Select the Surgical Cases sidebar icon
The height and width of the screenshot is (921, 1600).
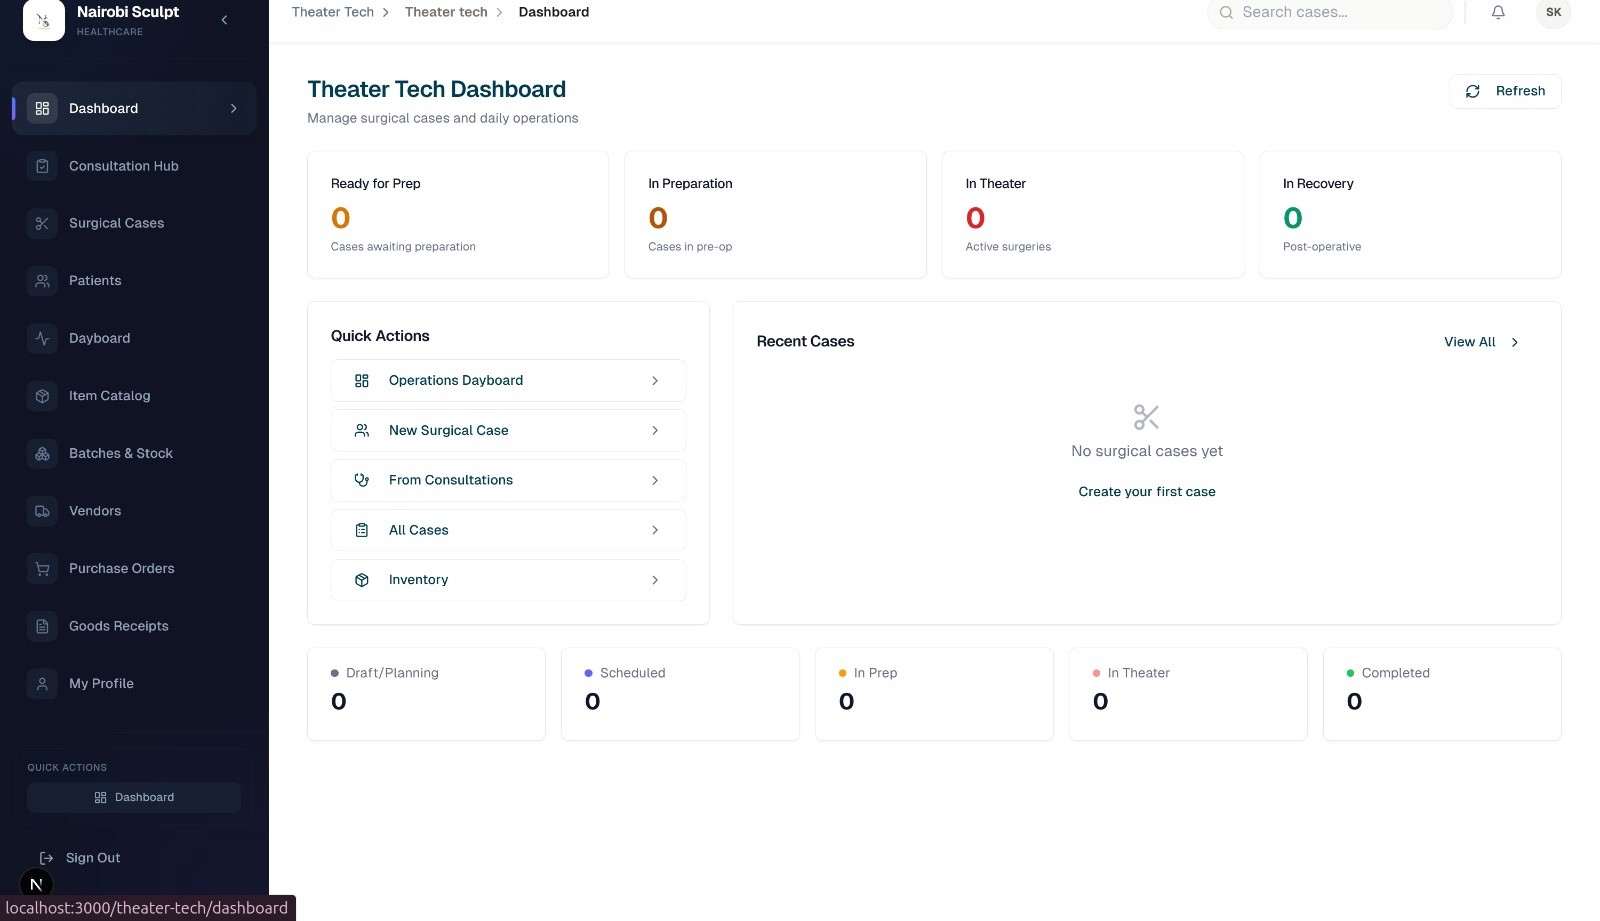(42, 223)
